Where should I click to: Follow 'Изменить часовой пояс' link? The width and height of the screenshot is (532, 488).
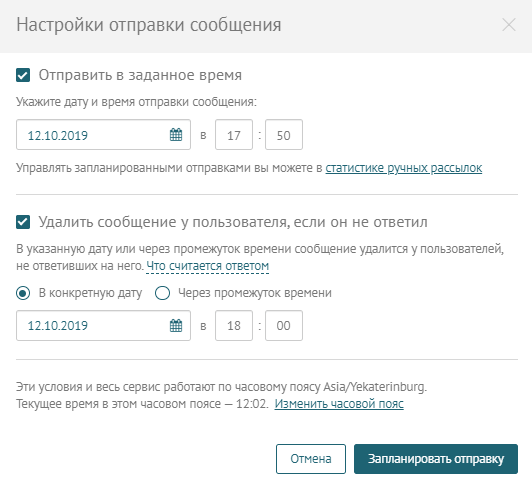339,404
